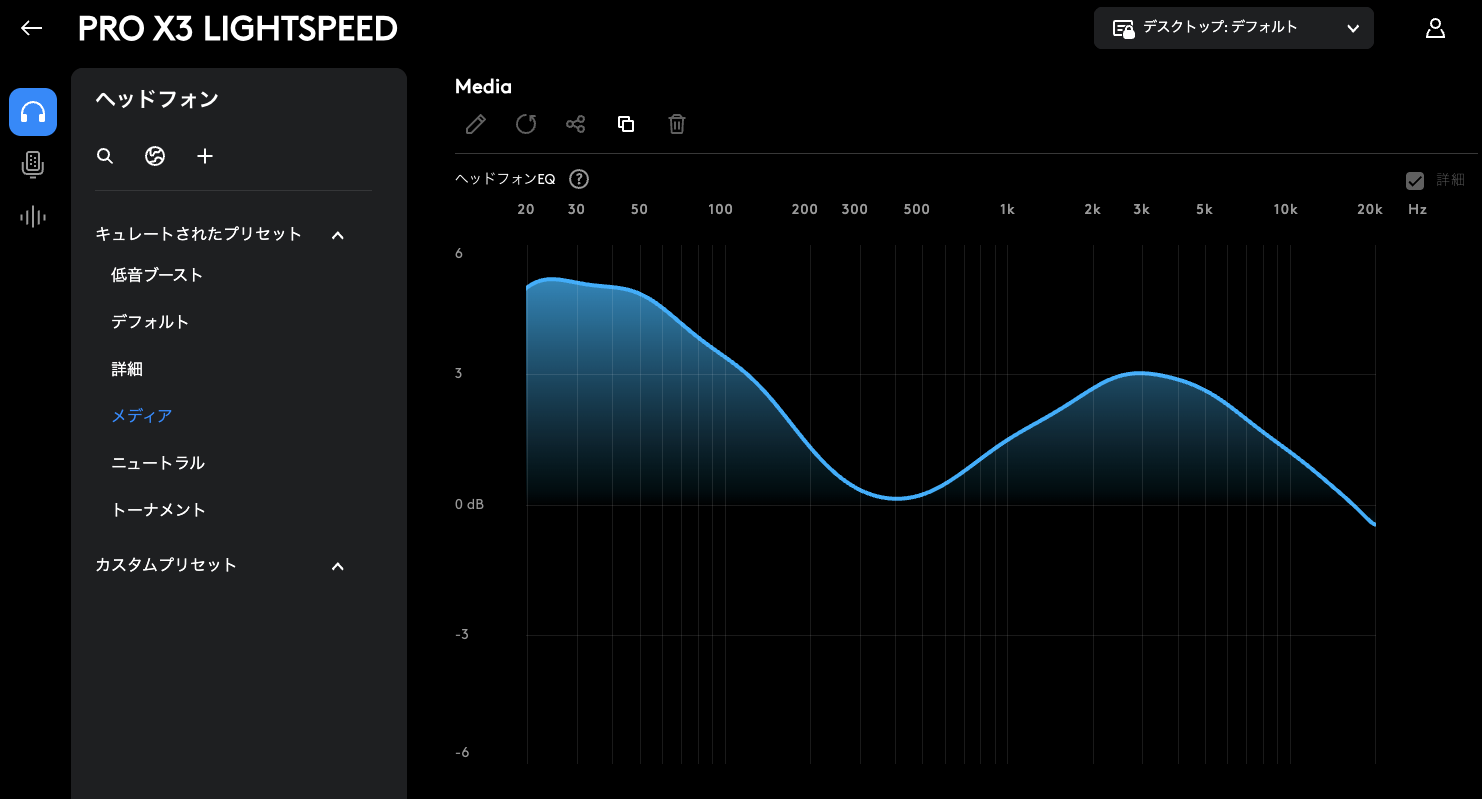Duplicate the Media preset
The width and height of the screenshot is (1482, 799).
626,124
